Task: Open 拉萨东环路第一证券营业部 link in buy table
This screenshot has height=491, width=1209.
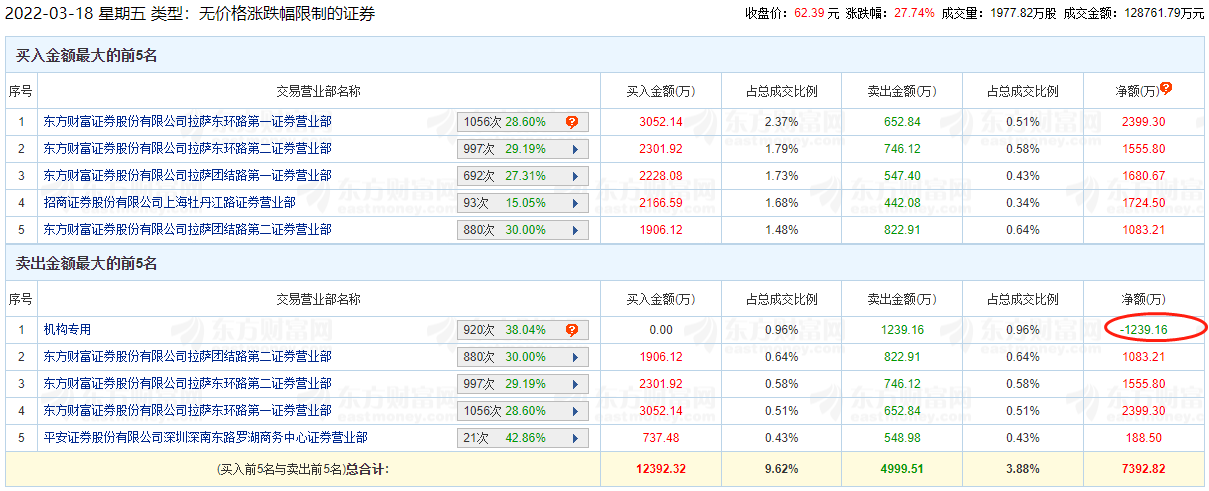Action: pyautogui.click(x=187, y=122)
